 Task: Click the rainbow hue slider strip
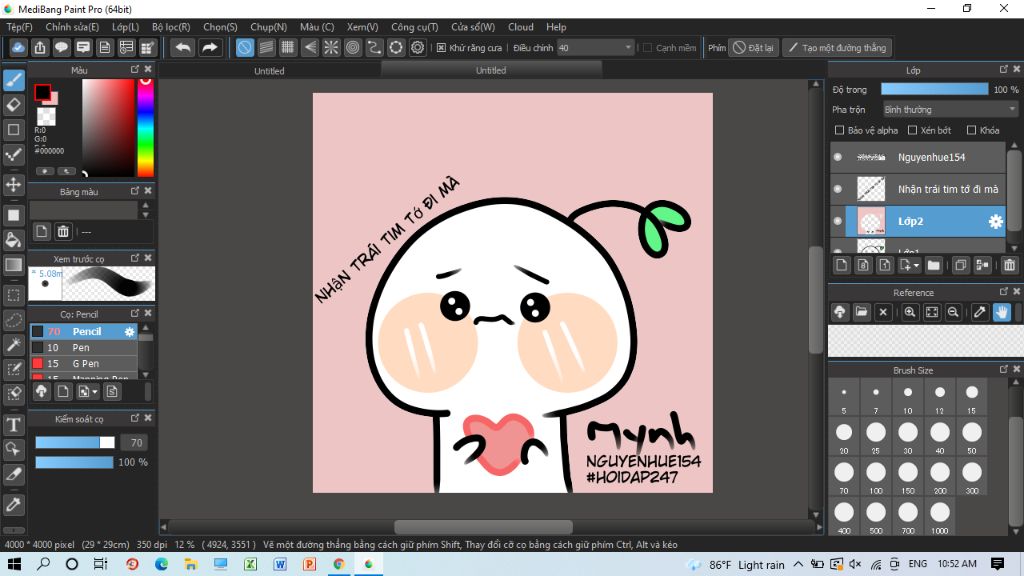pyautogui.click(x=146, y=128)
